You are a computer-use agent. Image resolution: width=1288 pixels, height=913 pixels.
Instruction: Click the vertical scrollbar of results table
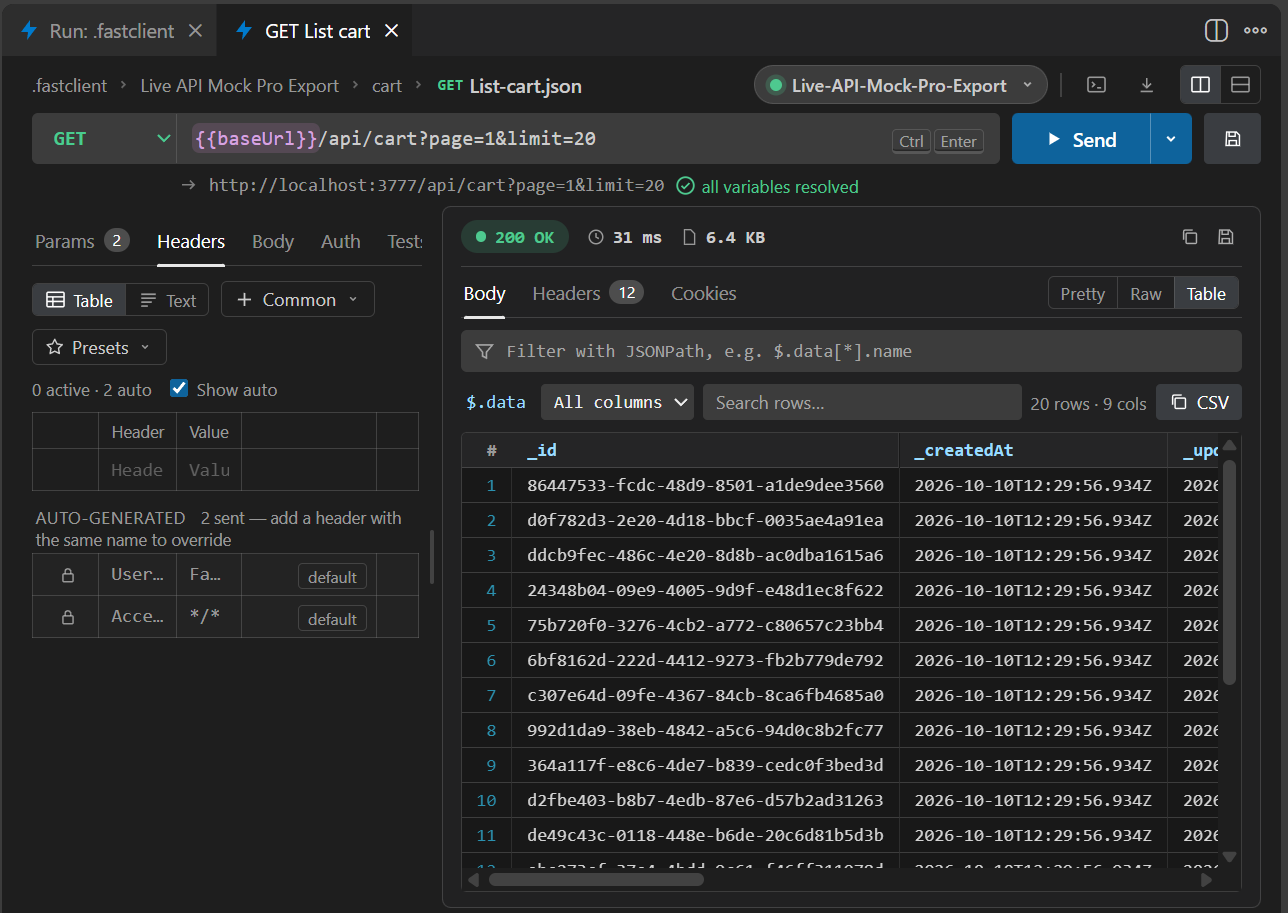[1229, 572]
